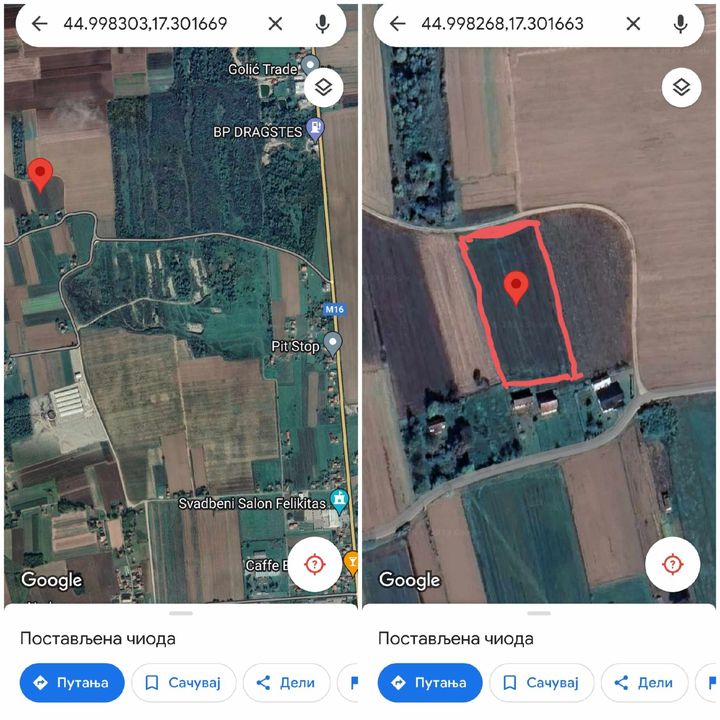Viewport: 720px width, 720px height.
Task: Tap microphone in right search bar
Action: [681, 24]
